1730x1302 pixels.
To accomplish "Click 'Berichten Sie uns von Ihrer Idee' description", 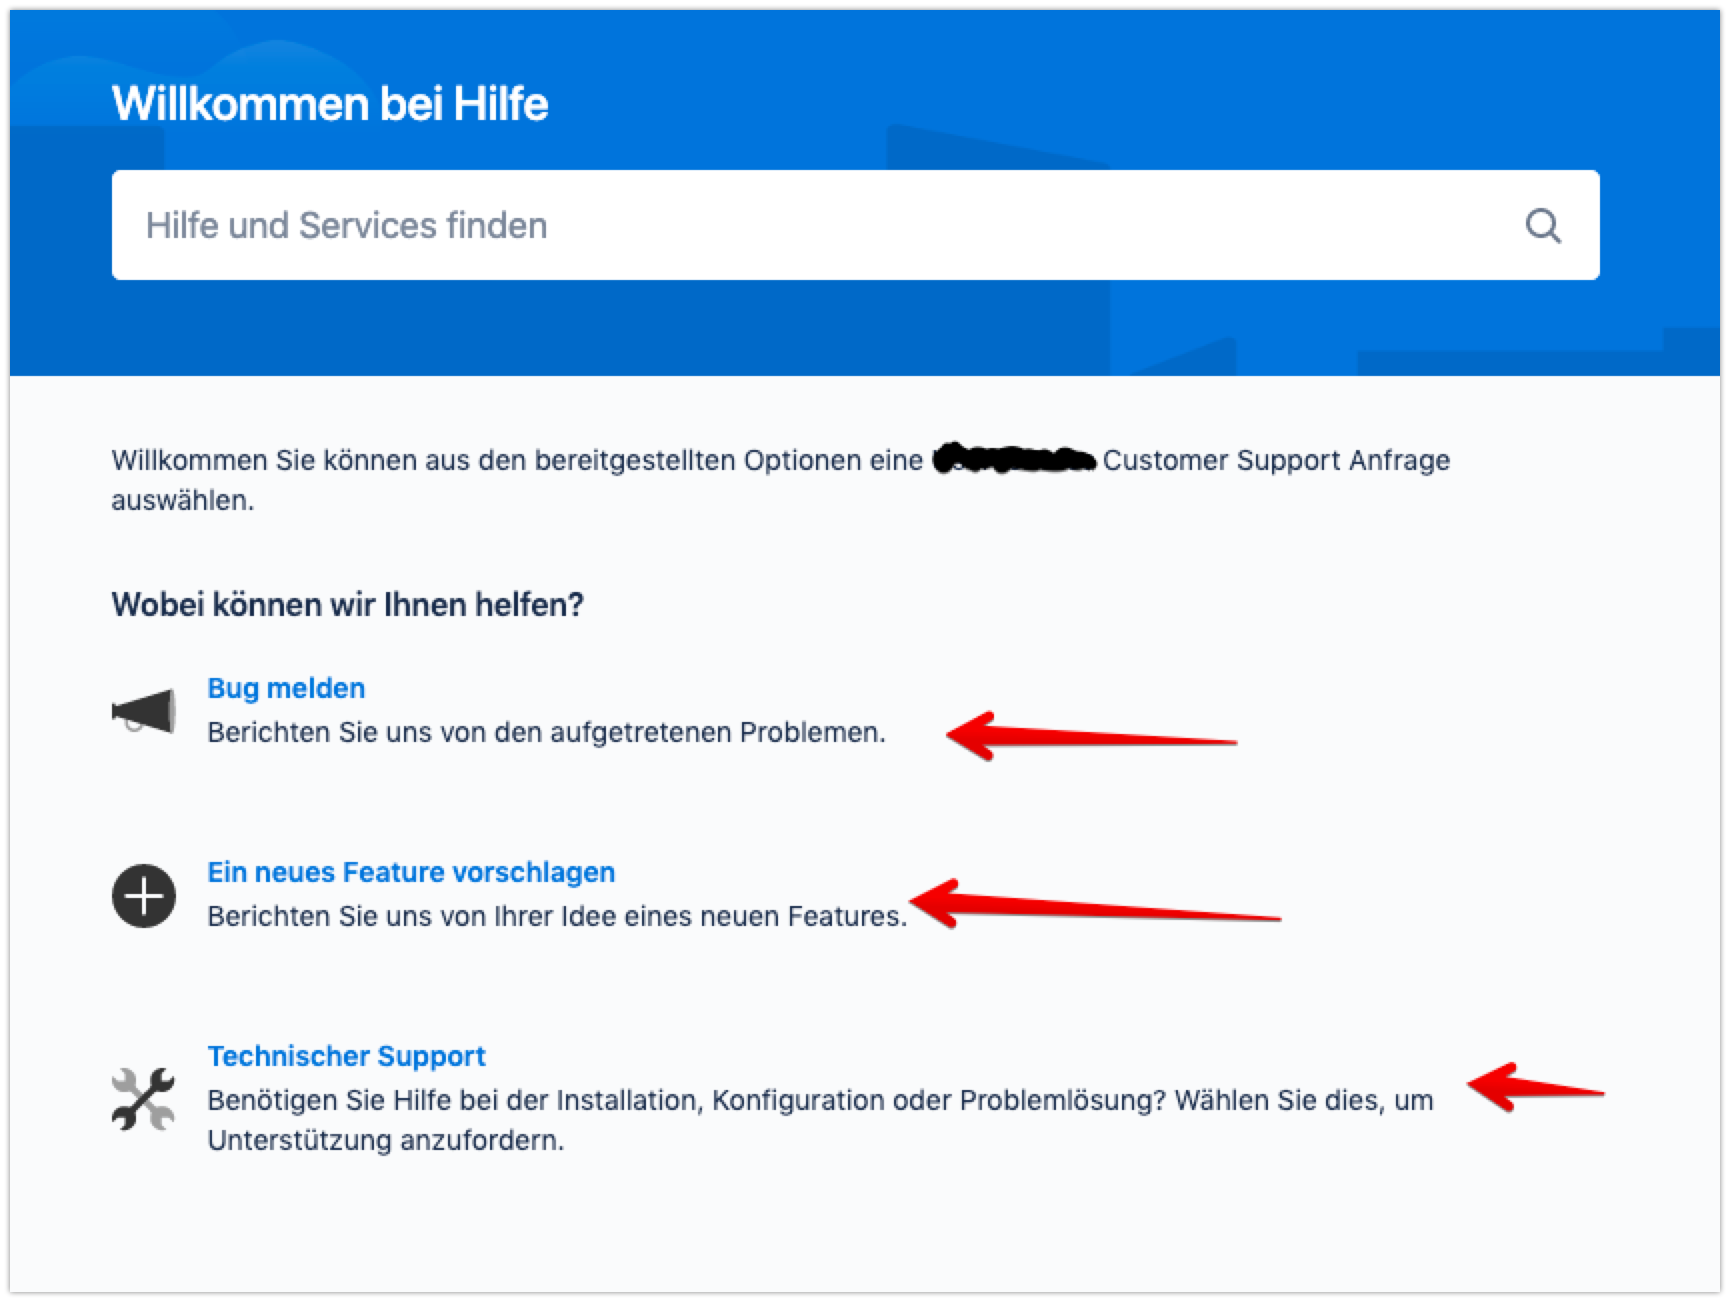I will pyautogui.click(x=557, y=916).
